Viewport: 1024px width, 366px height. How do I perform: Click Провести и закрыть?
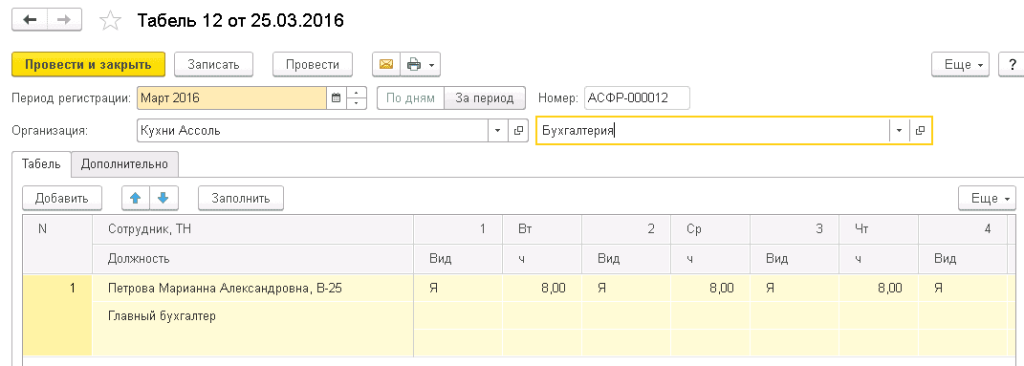[88, 65]
